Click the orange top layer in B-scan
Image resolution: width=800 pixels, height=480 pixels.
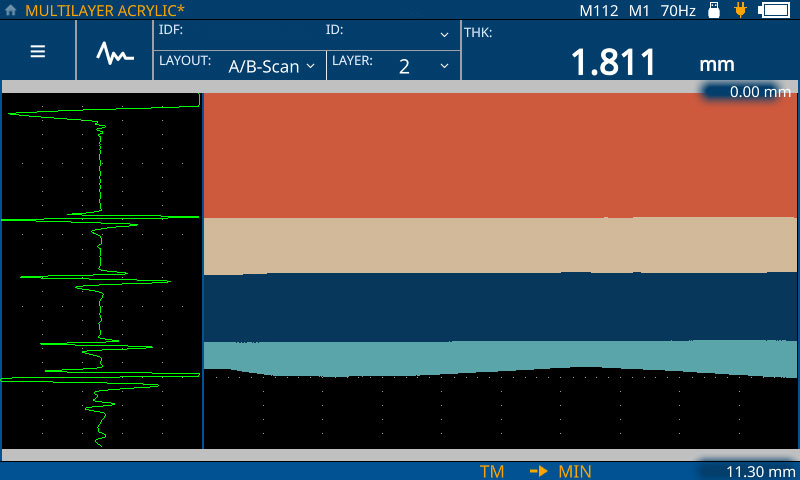point(500,155)
